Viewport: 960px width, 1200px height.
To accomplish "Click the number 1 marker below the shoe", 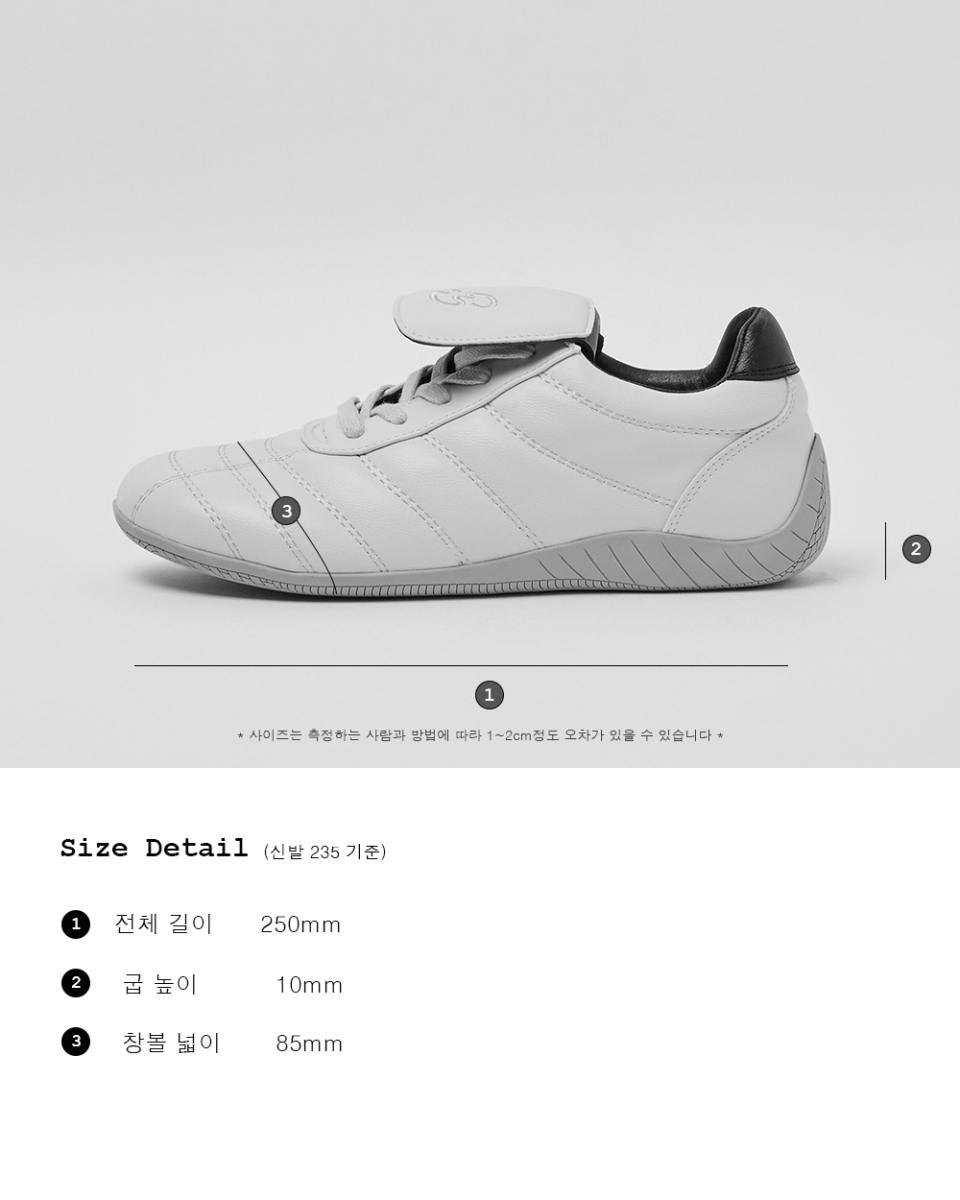I will click(488, 695).
